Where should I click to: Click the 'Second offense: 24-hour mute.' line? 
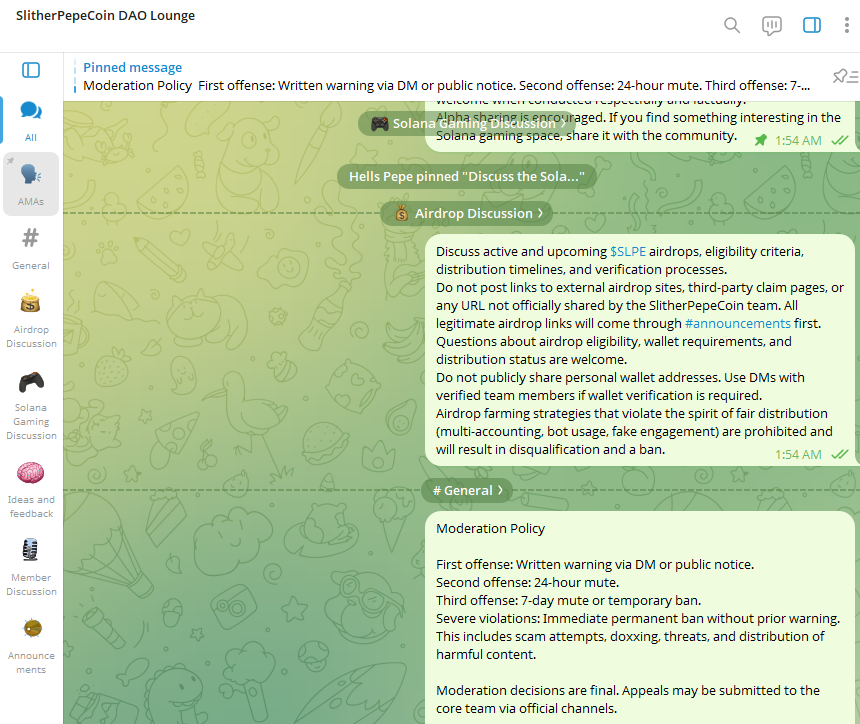point(527,582)
